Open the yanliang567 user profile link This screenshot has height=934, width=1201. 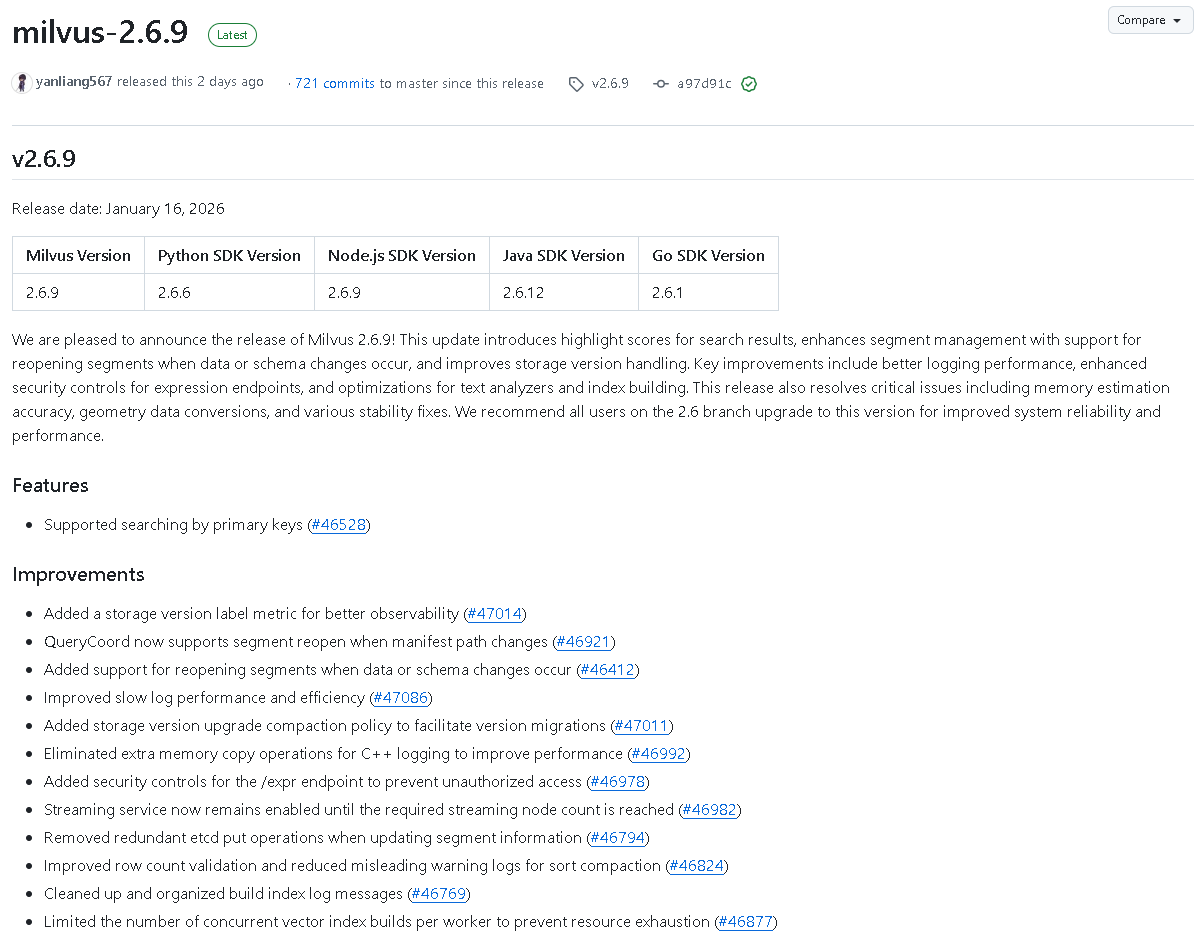[x=74, y=82]
